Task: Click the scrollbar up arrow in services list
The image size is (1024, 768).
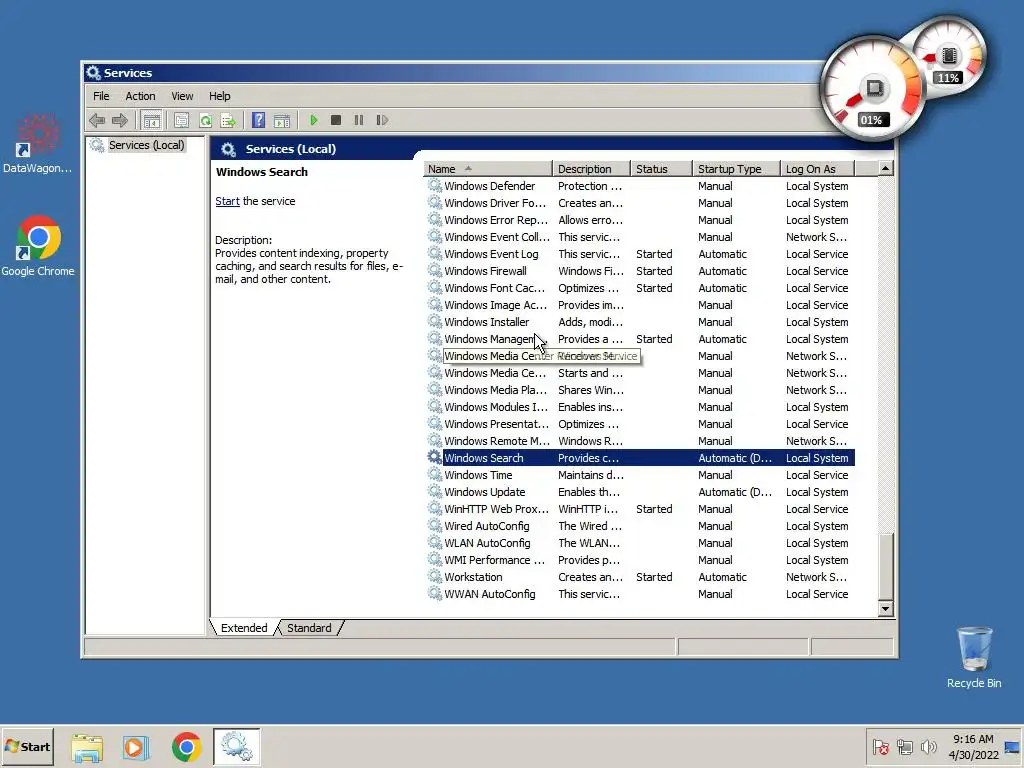Action: [x=886, y=168]
